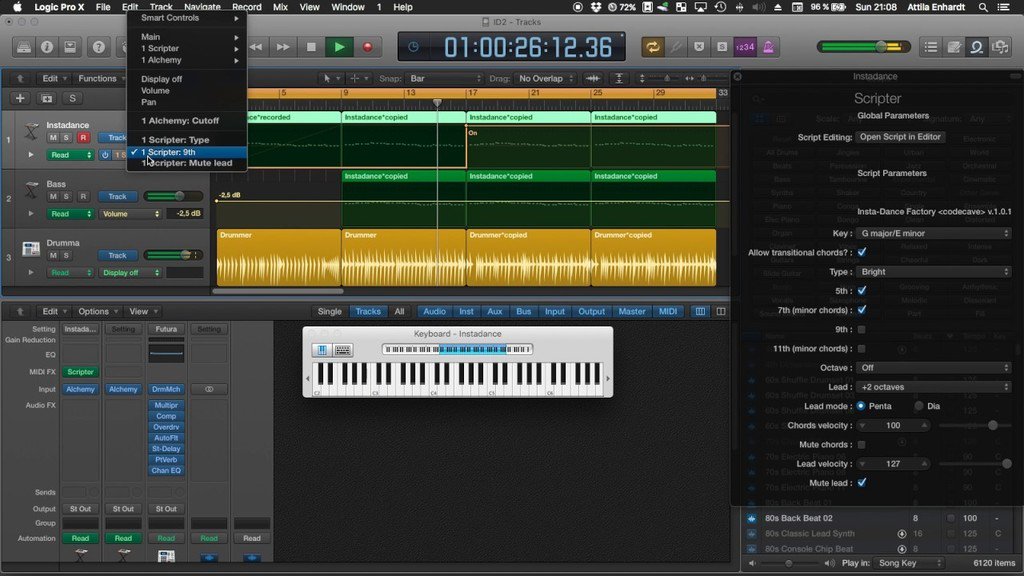Click the Add Track plus button
Image resolution: width=1024 pixels, height=576 pixels.
(x=20, y=98)
